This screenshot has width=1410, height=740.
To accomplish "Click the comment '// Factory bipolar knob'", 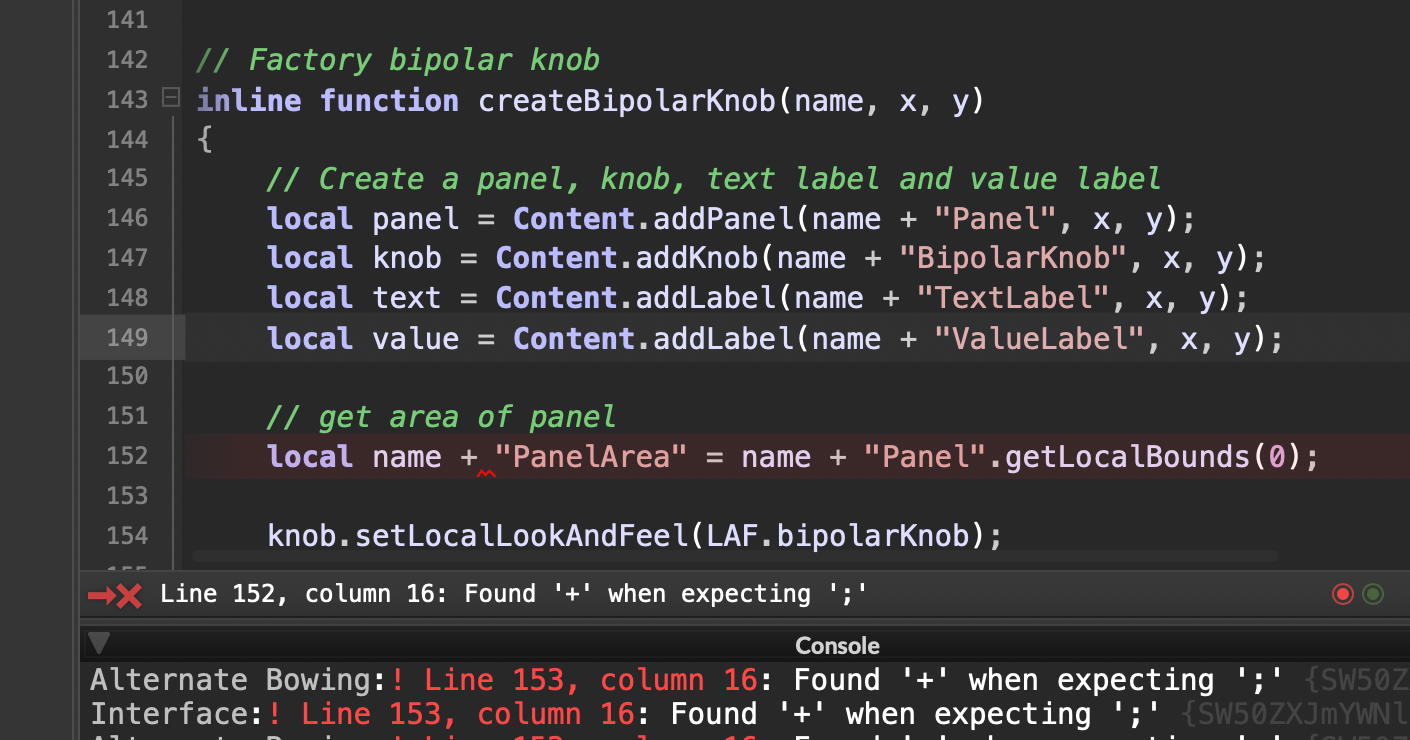I will click(x=398, y=61).
